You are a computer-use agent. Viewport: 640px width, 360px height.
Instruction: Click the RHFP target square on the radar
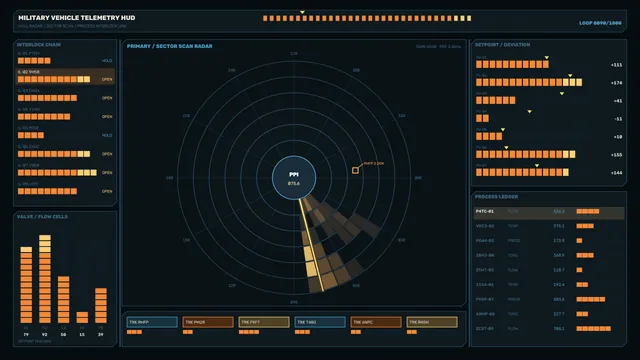356,170
